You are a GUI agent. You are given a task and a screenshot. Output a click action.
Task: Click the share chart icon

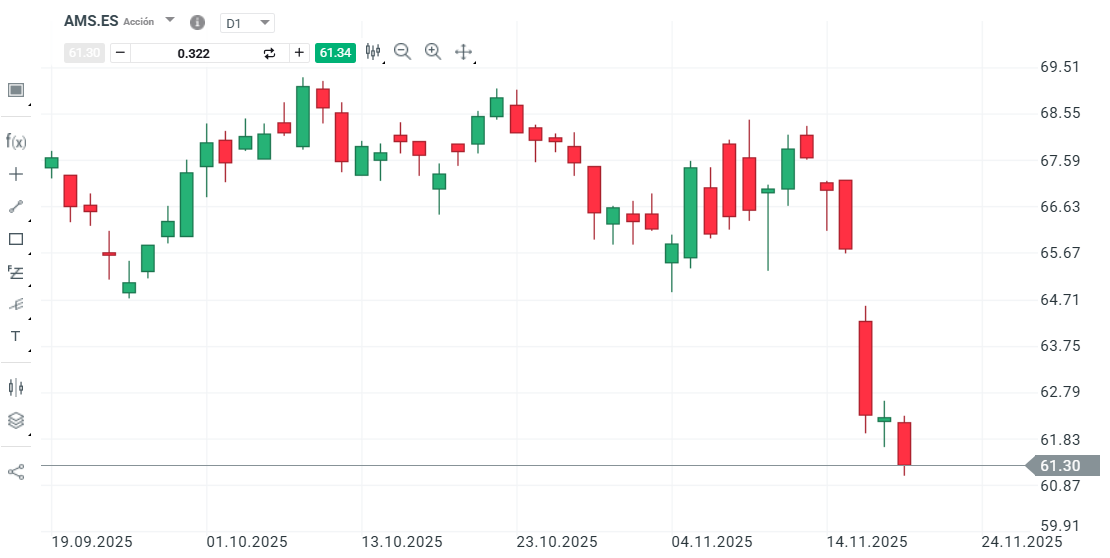(x=15, y=471)
